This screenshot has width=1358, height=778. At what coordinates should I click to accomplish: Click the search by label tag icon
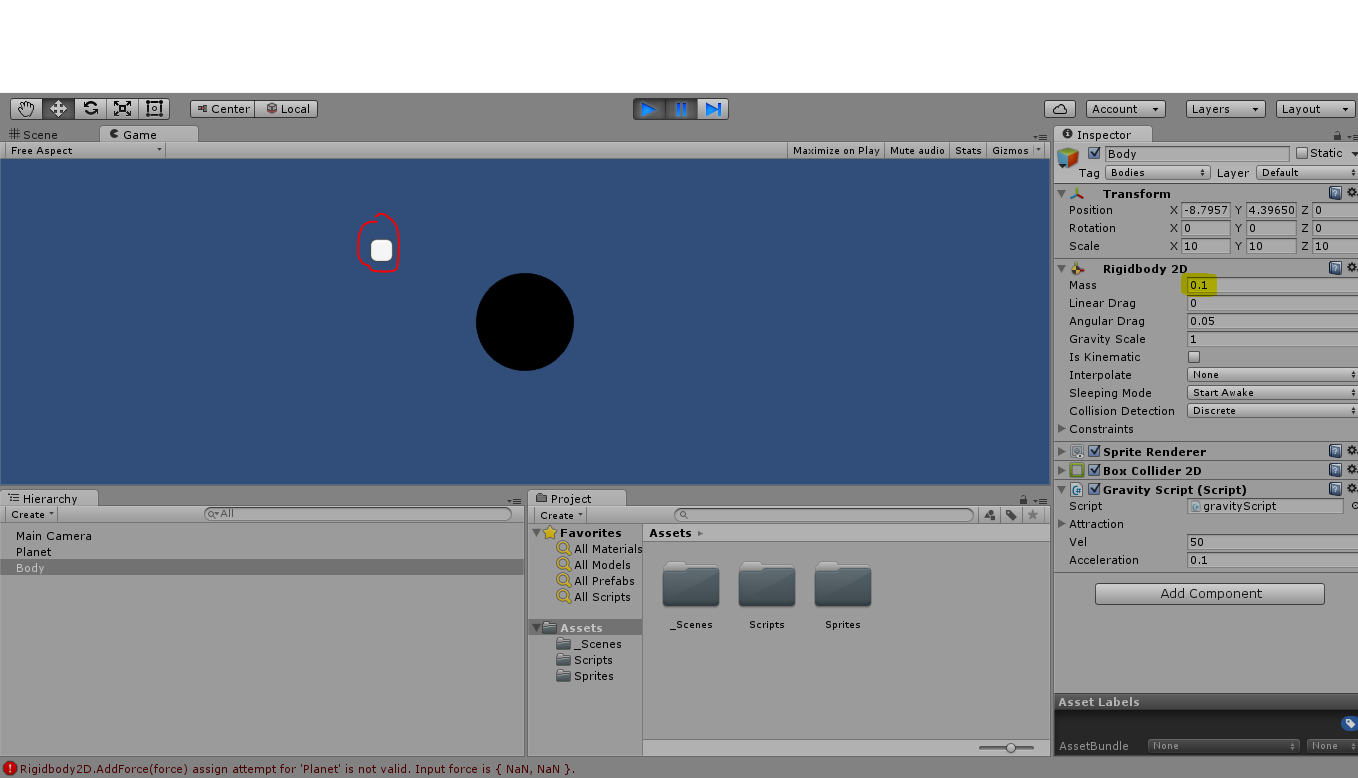[x=1012, y=515]
